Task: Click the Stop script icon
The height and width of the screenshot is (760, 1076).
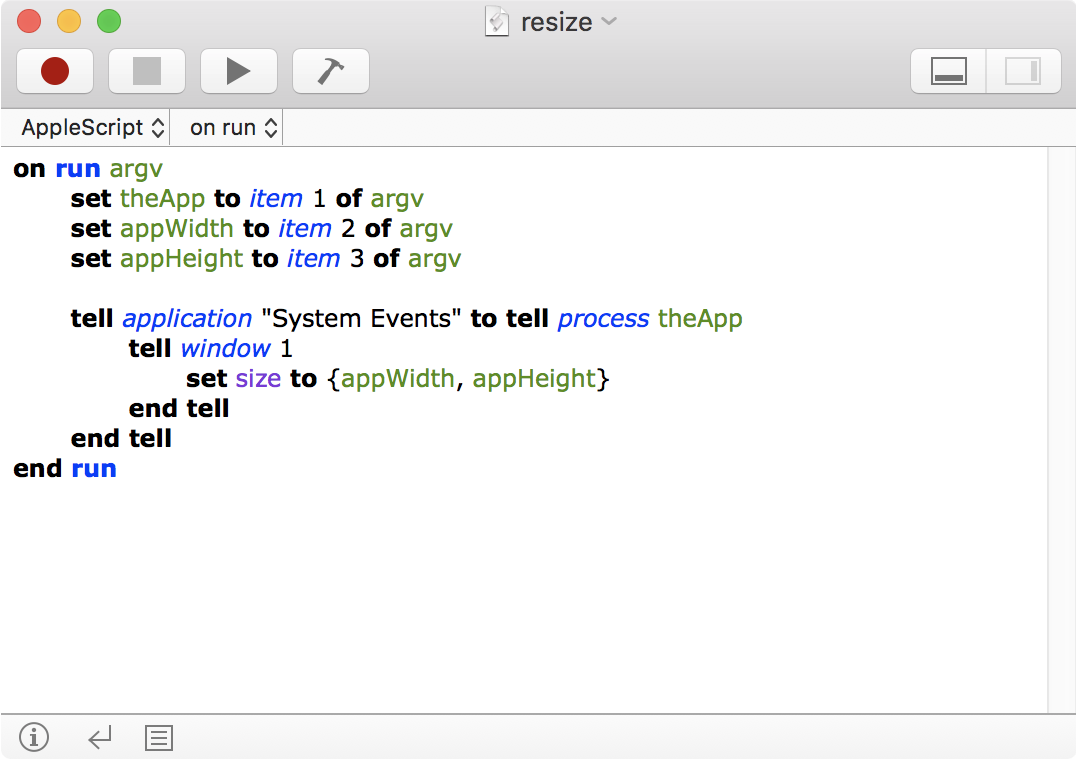Action: click(x=146, y=71)
